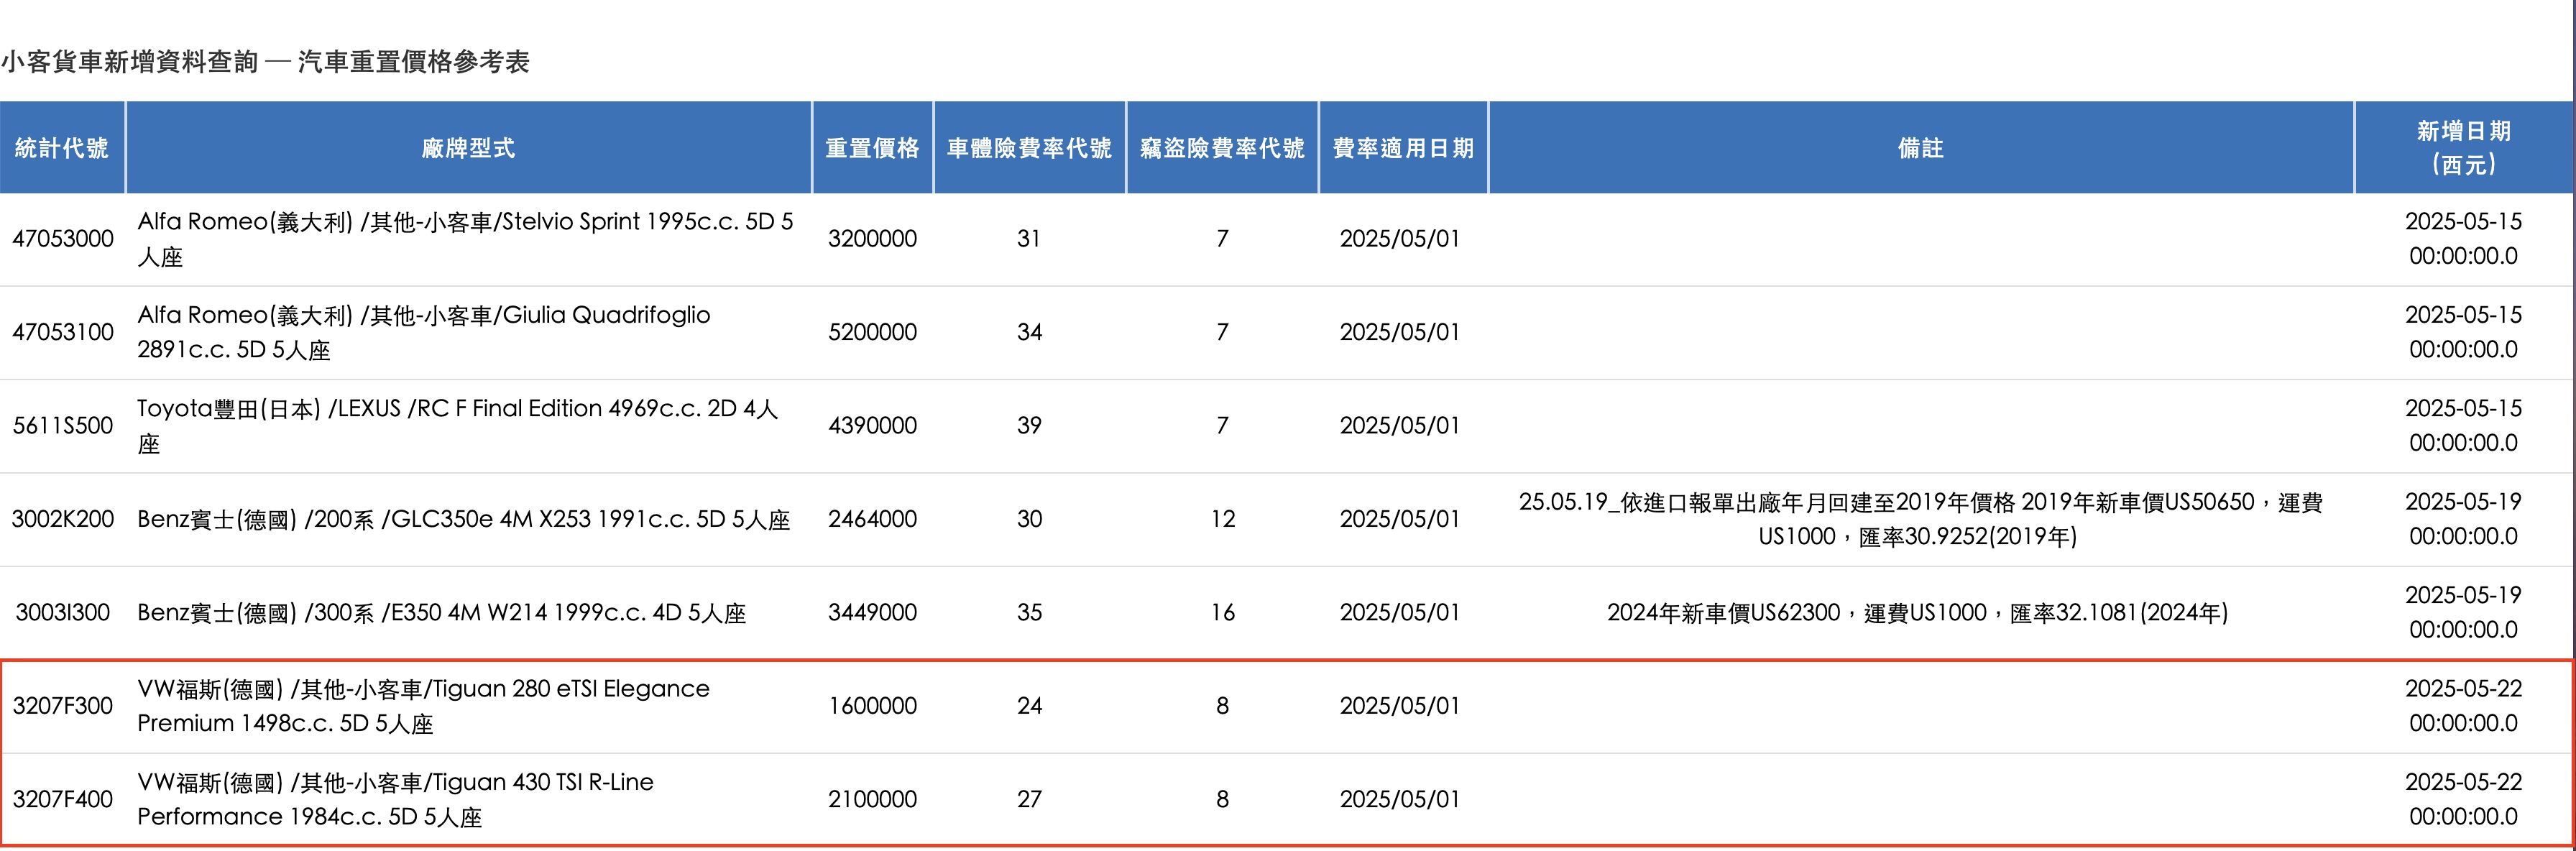Click the 新增日期(西元) column header
The width and height of the screenshot is (2576, 851).
pos(2464,148)
